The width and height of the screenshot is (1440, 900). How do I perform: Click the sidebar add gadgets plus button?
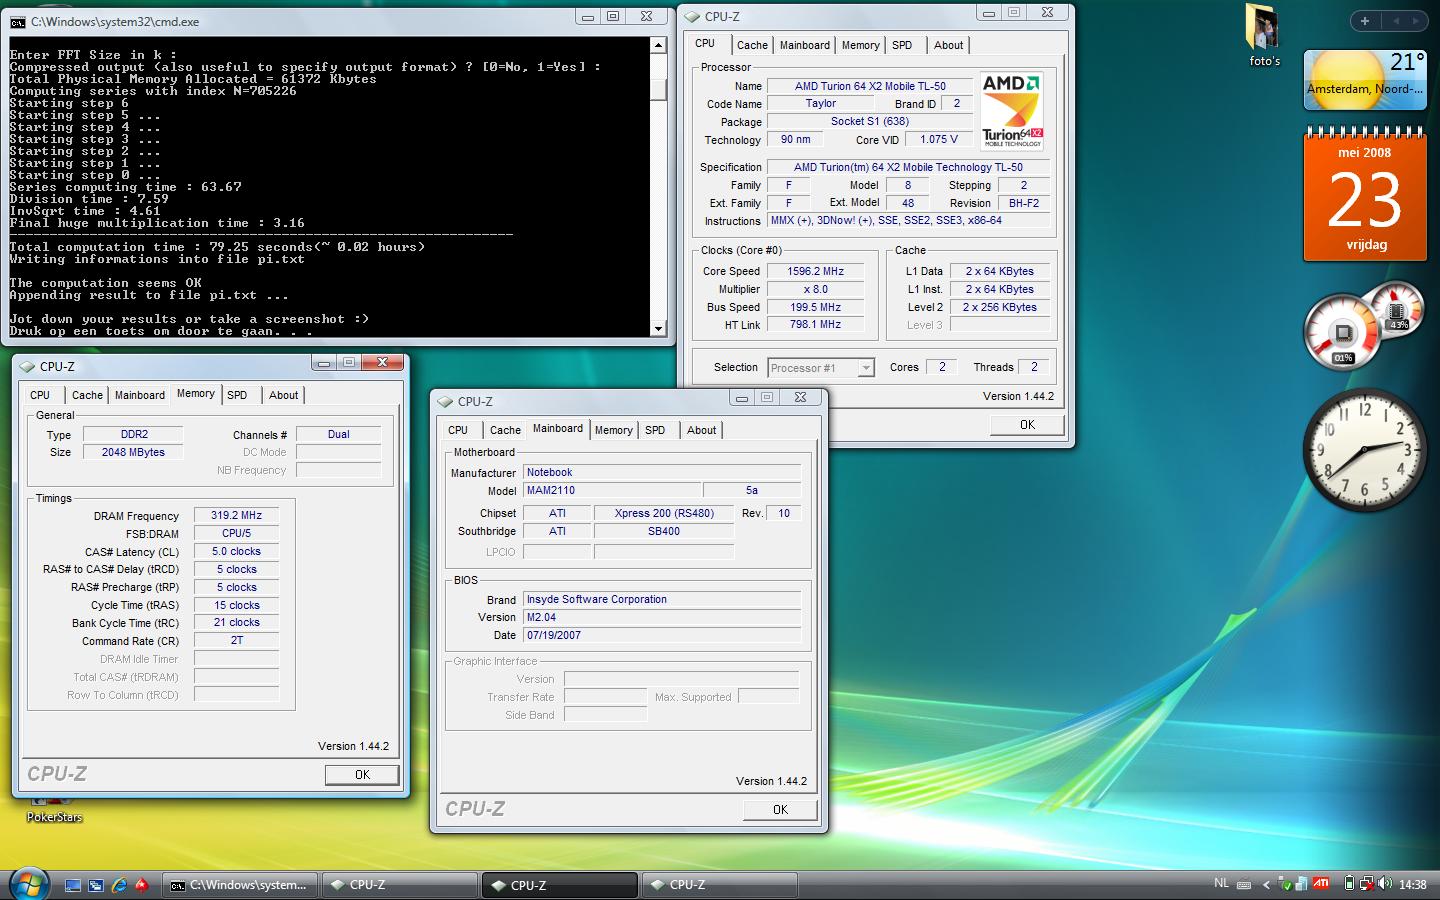[1365, 20]
